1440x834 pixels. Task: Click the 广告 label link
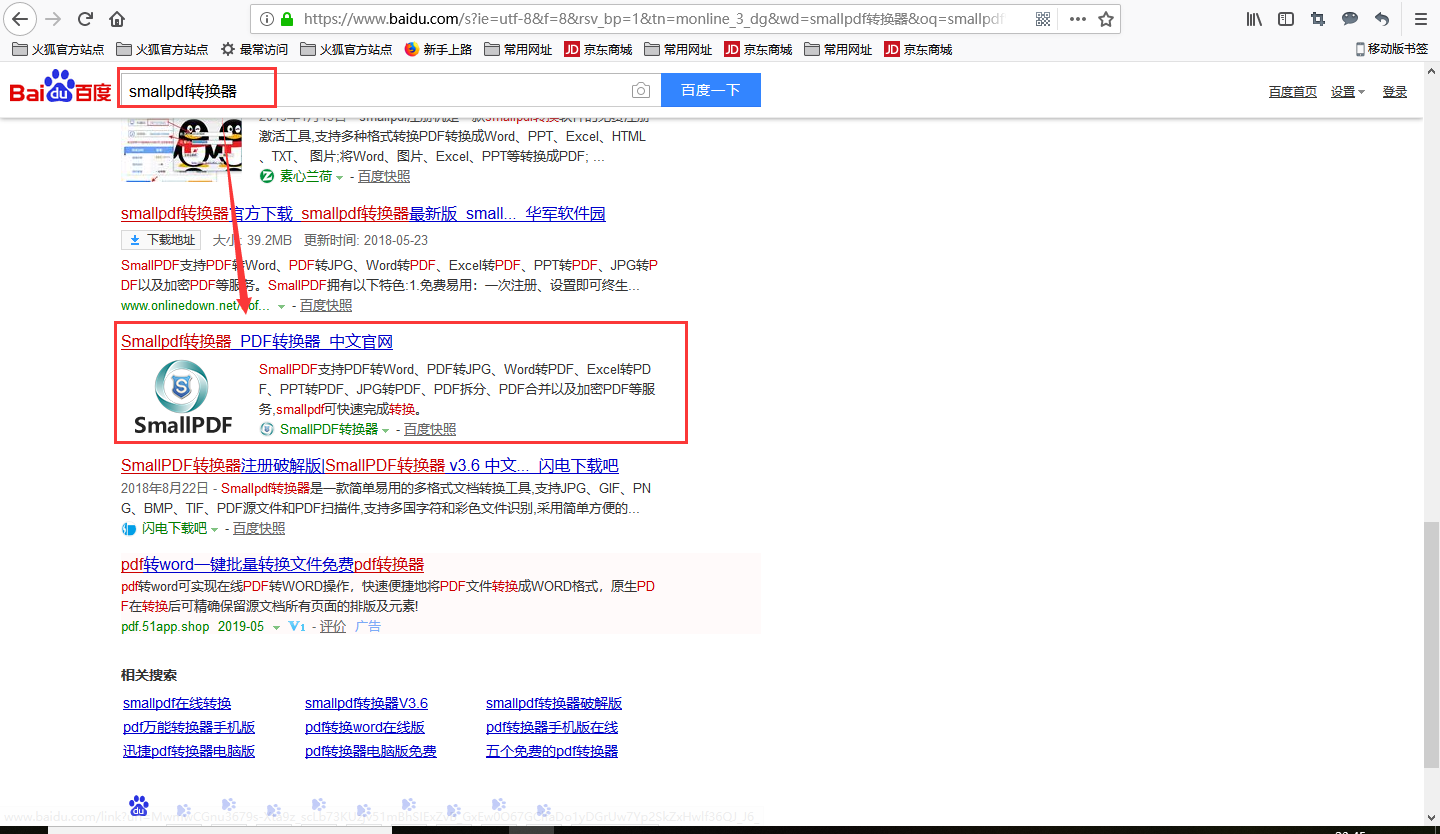pos(368,626)
